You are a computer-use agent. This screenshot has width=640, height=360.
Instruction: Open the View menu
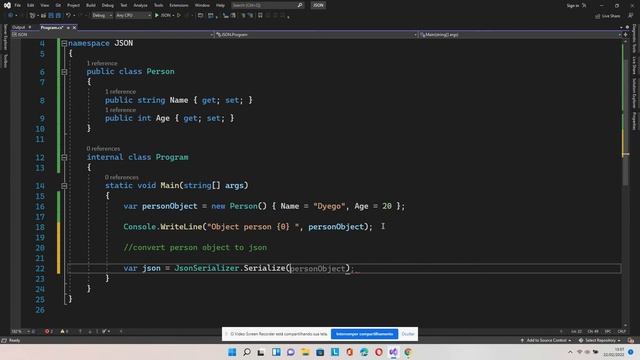coord(44,5)
